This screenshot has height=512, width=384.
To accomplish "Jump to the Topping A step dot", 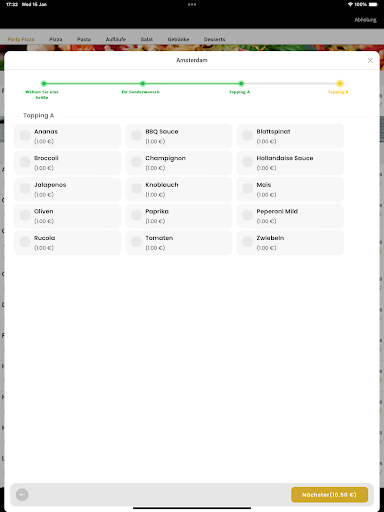I will 241,83.
